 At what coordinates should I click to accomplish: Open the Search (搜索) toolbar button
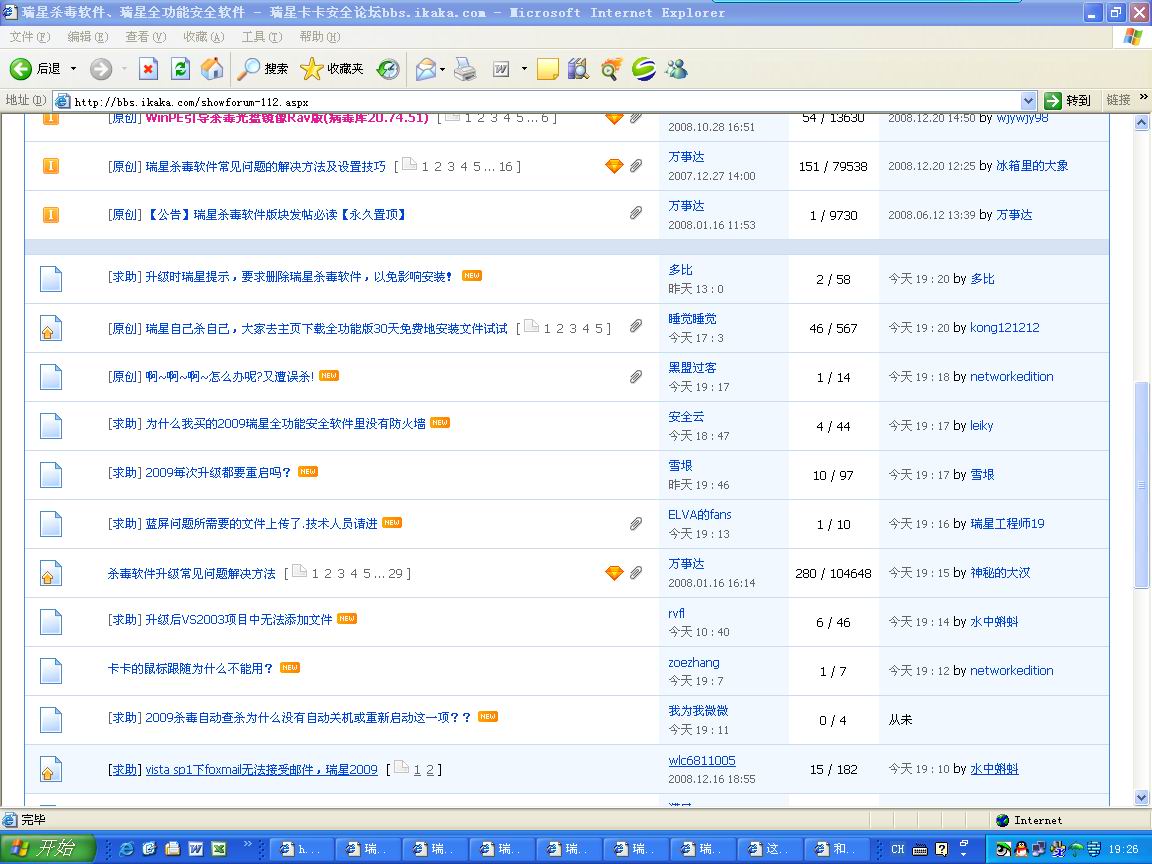[x=264, y=69]
